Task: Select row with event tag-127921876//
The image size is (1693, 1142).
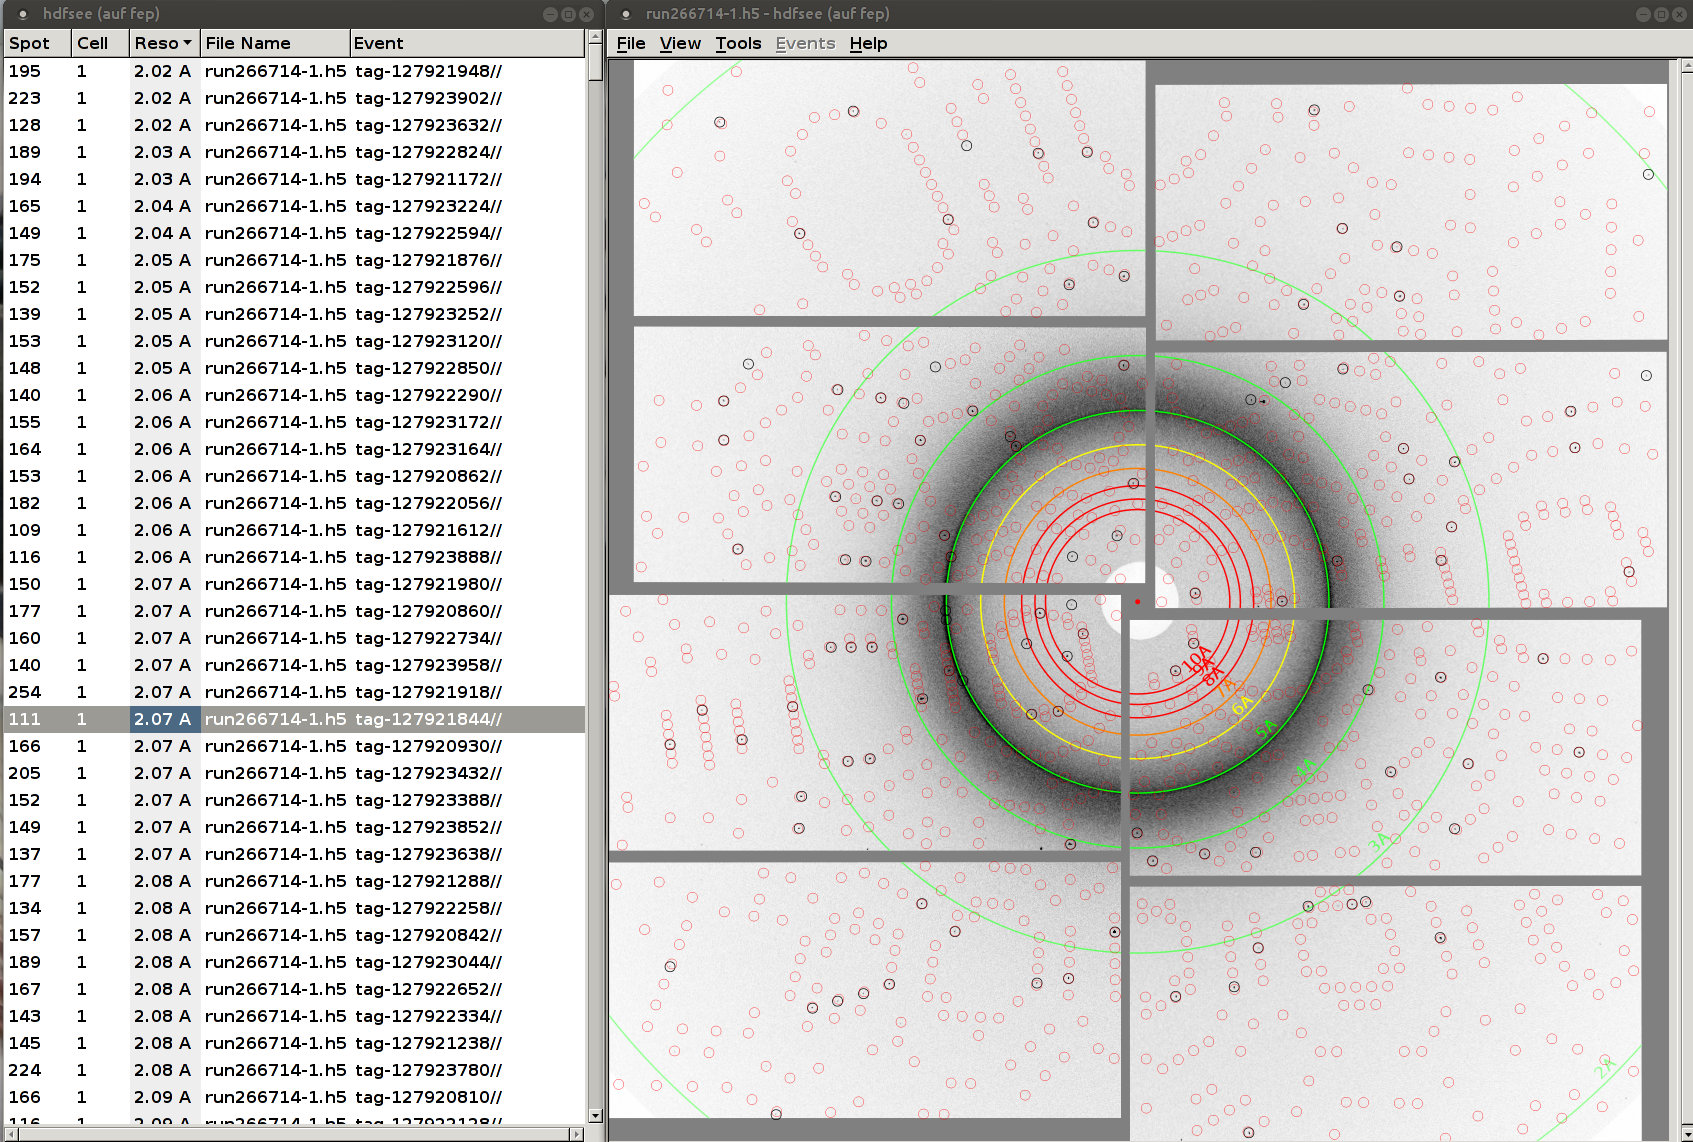Action: click(x=295, y=260)
